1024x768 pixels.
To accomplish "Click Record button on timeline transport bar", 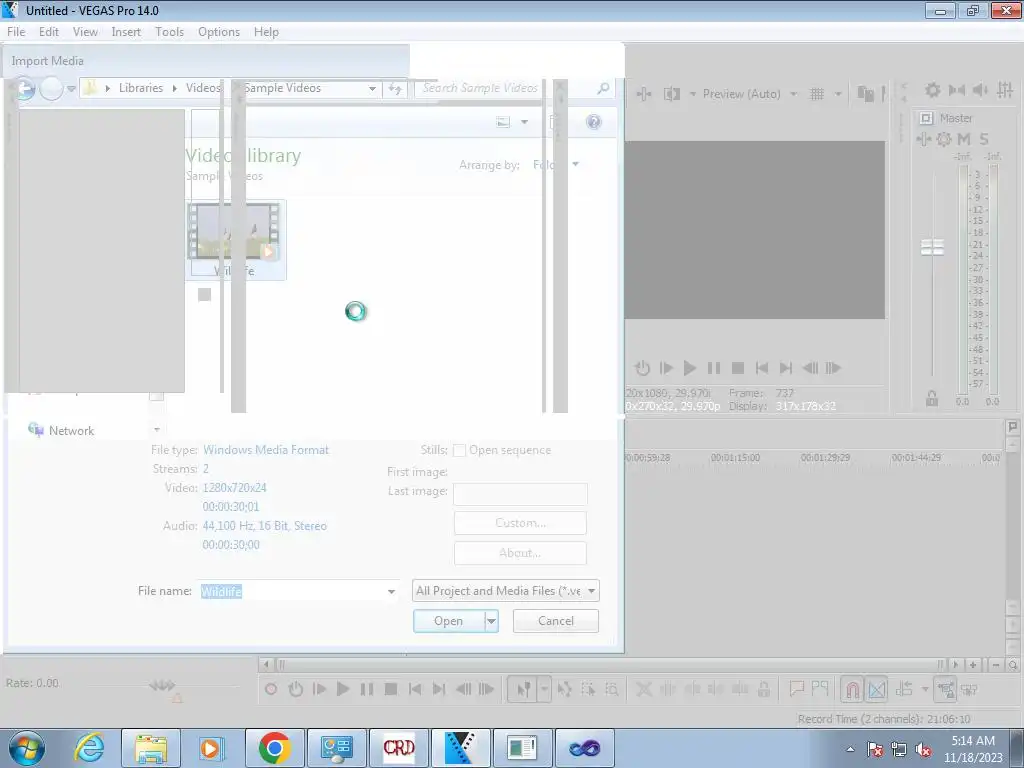I will (x=271, y=689).
